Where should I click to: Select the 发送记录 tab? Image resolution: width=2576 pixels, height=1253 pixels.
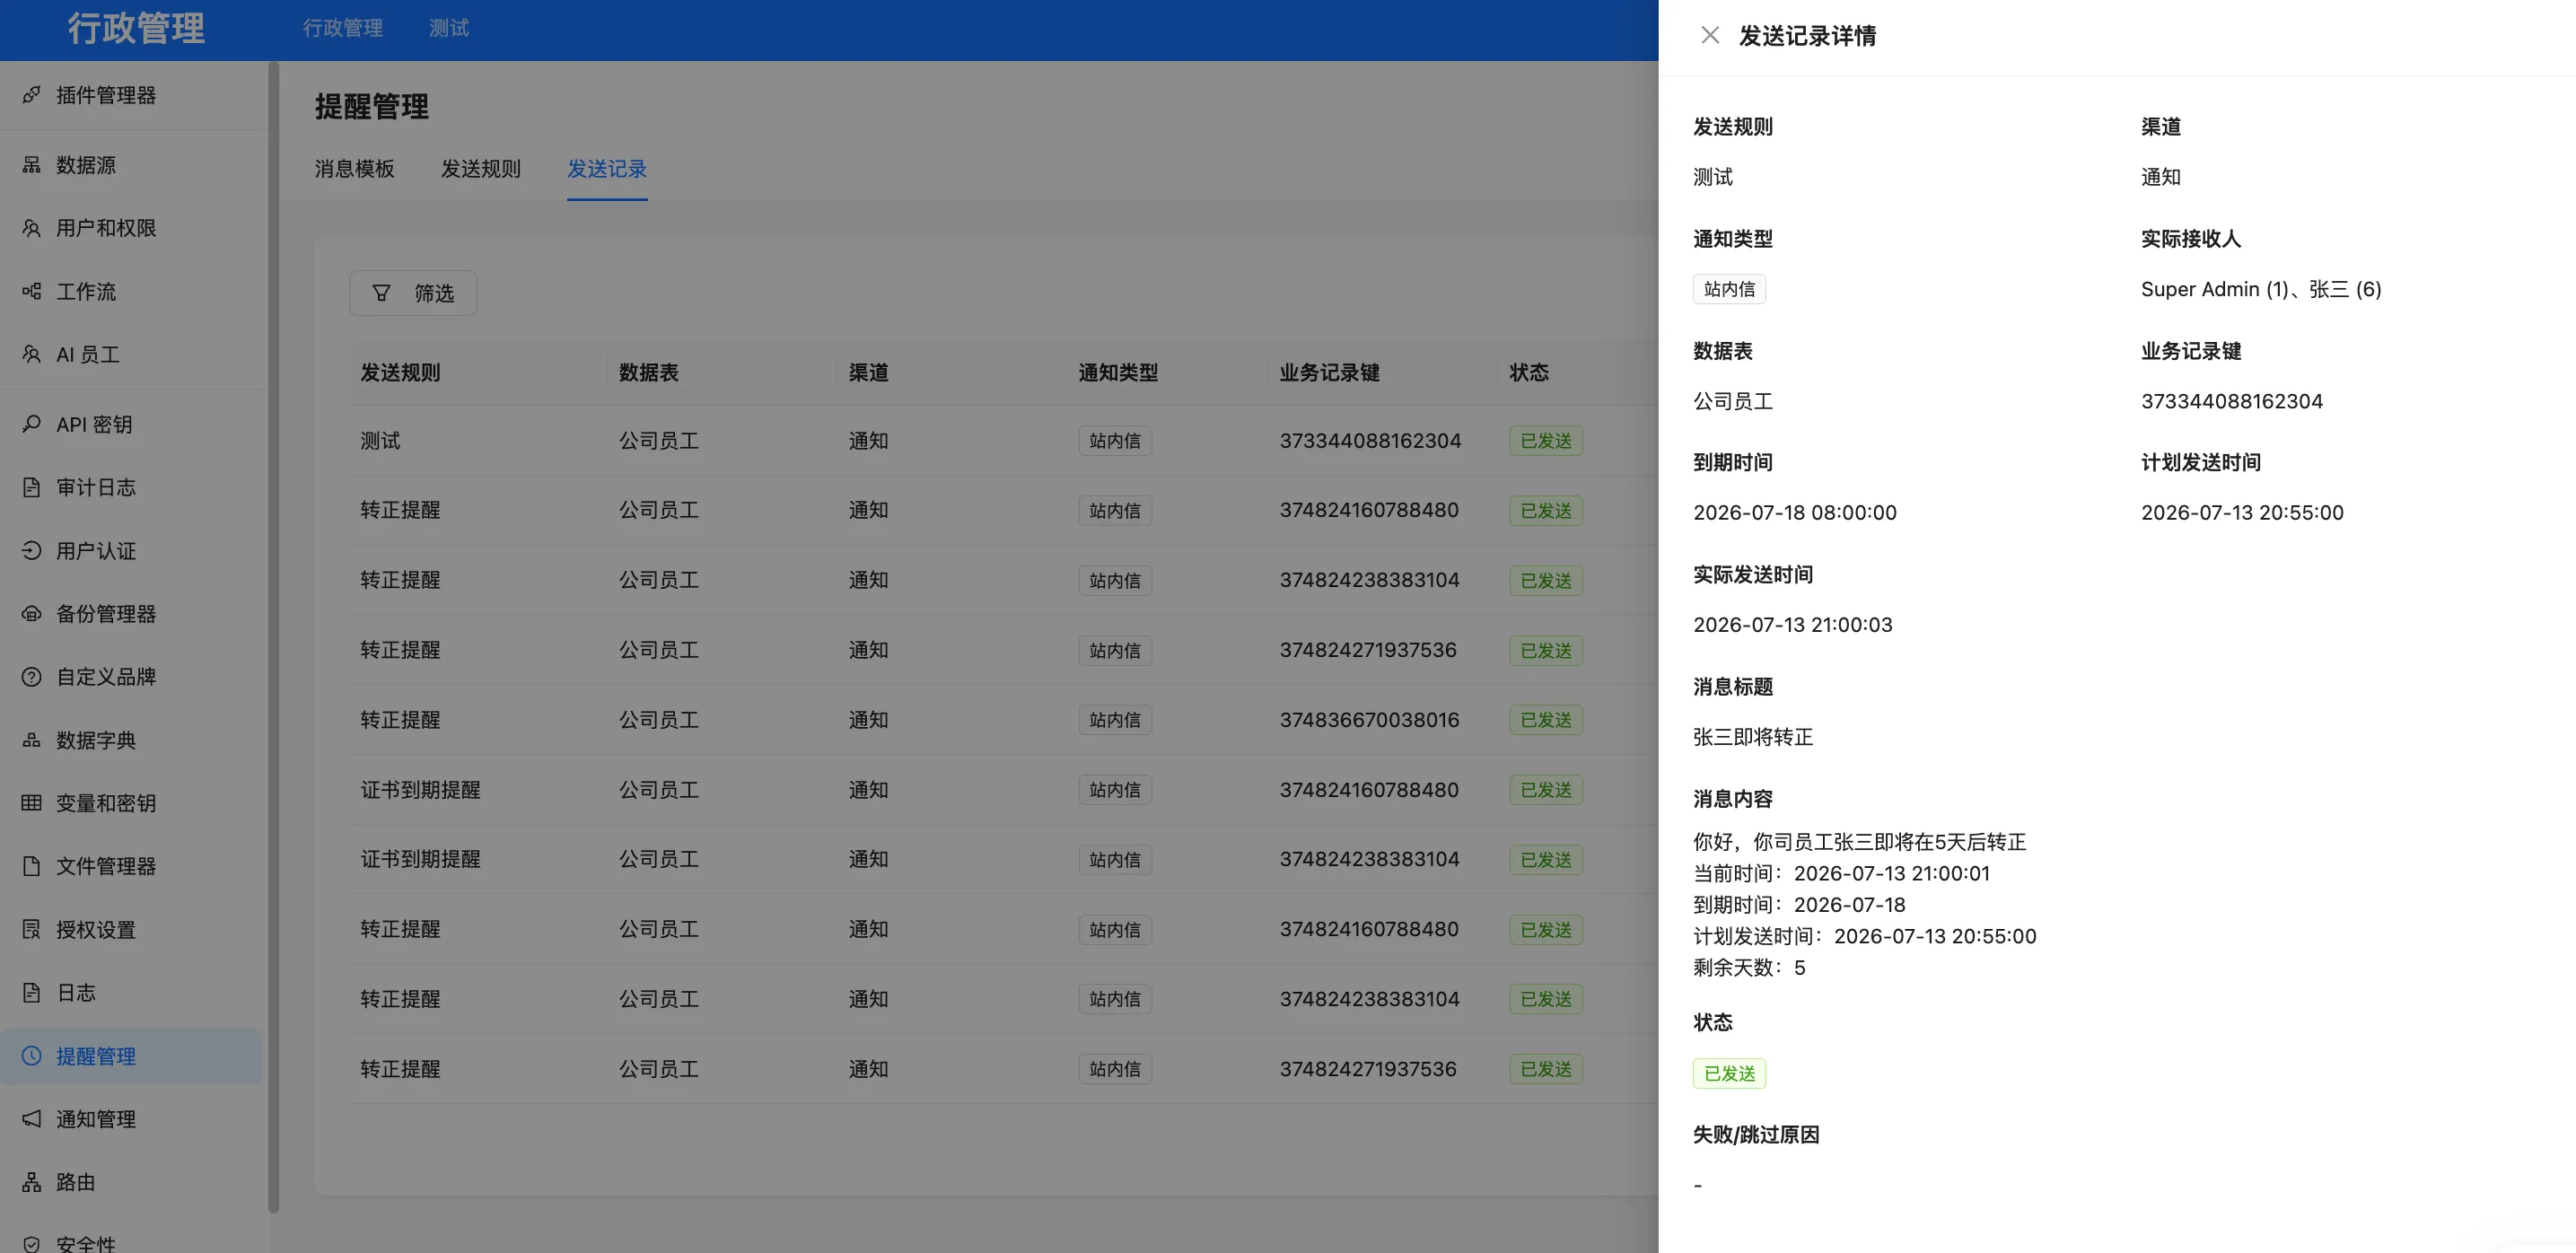coord(607,169)
